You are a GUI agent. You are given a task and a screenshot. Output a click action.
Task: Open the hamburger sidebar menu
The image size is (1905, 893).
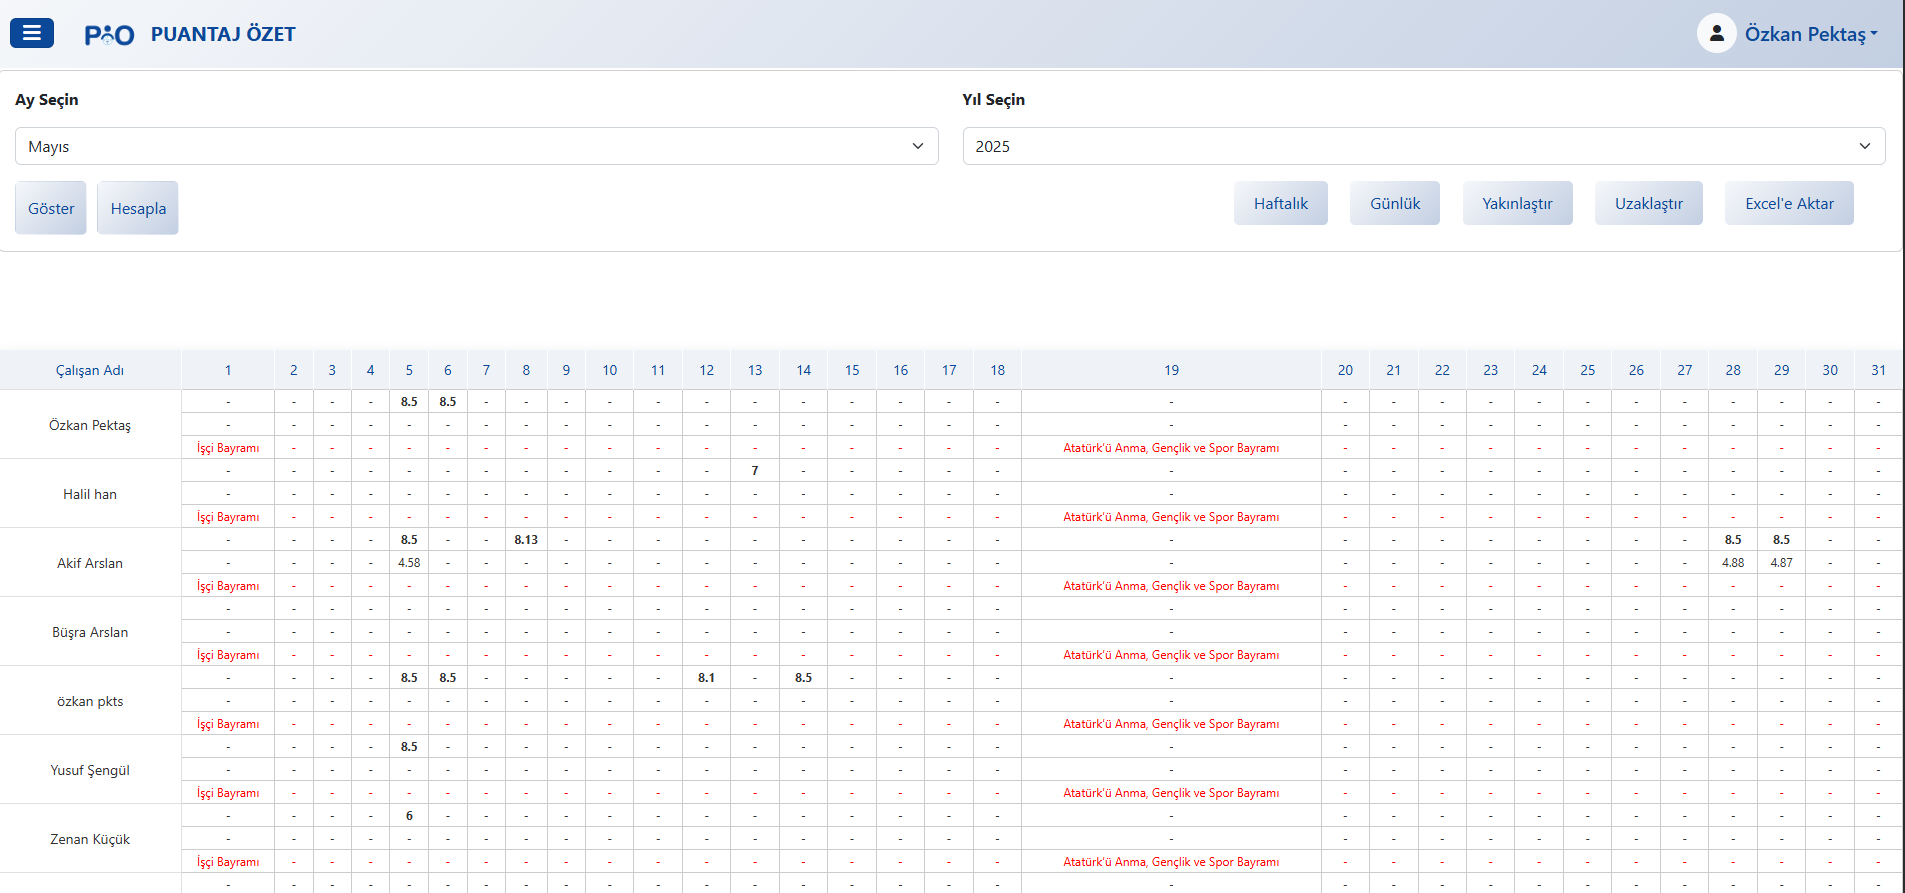click(x=32, y=33)
